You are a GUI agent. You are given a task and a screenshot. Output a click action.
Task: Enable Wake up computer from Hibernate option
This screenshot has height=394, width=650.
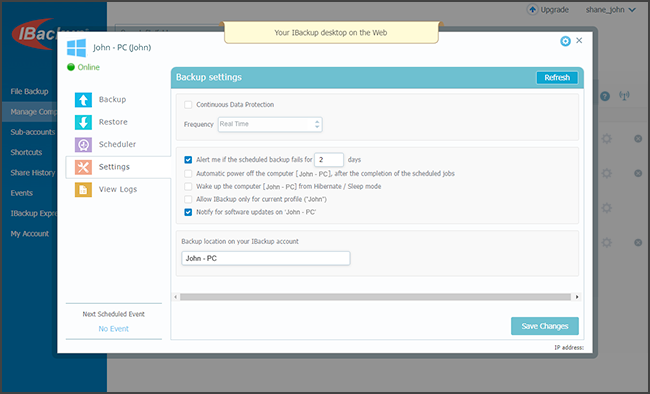(x=188, y=186)
